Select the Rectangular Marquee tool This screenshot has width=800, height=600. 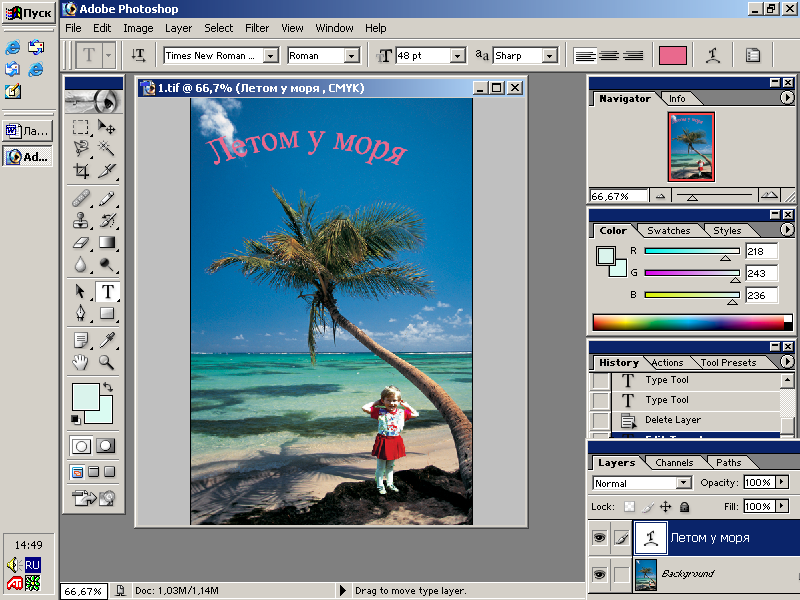point(81,126)
